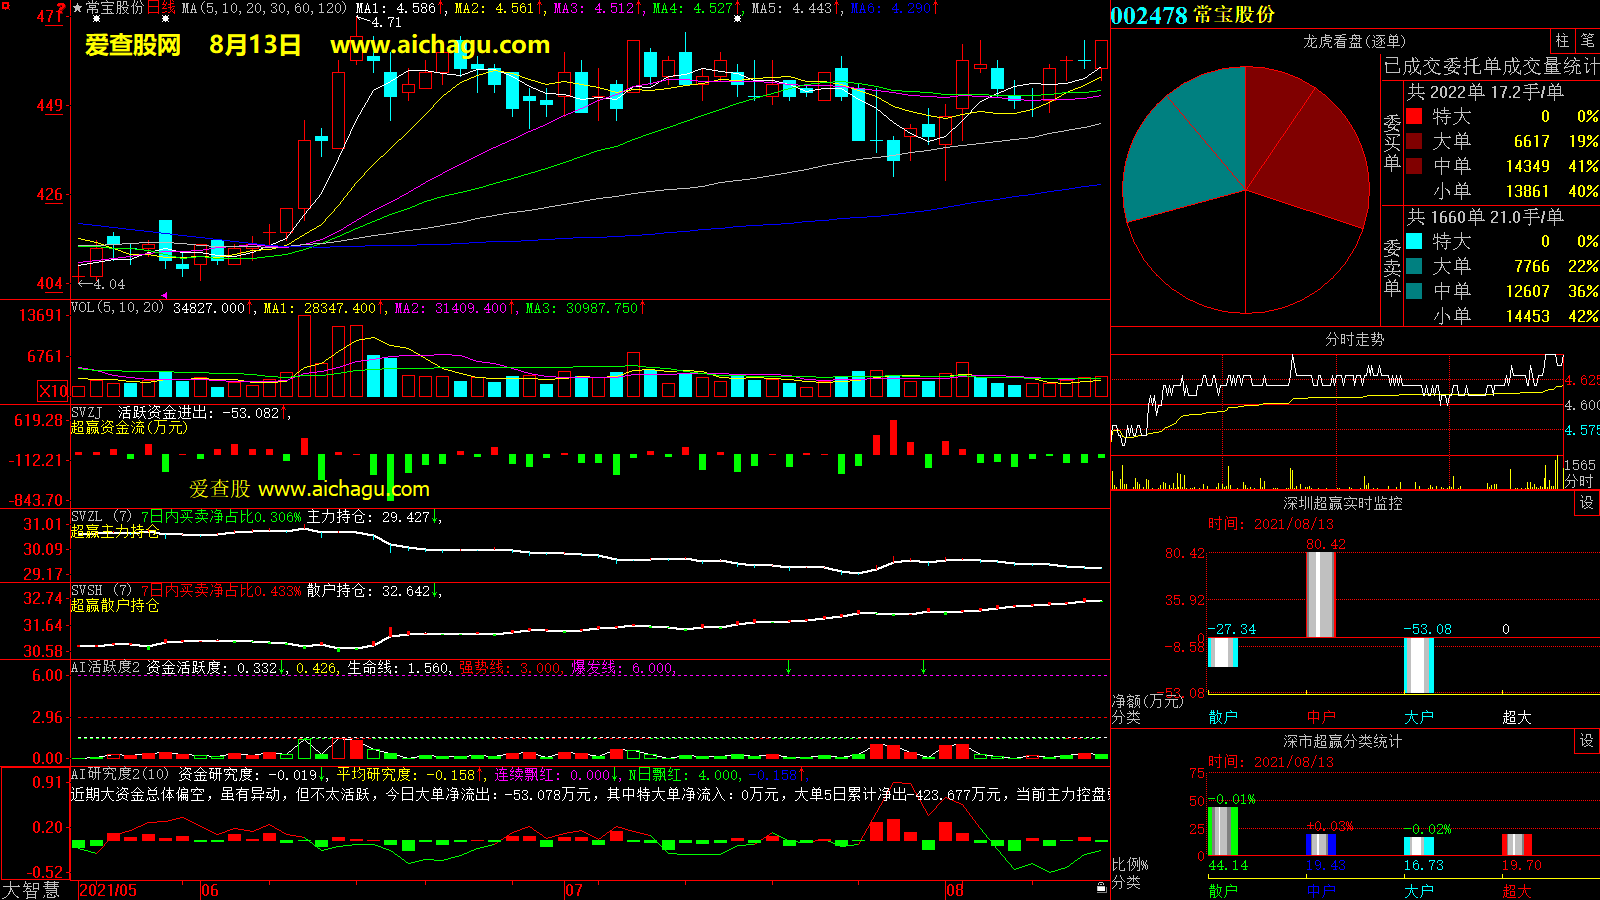Click the first white info marker under stock name

click(x=96, y=19)
